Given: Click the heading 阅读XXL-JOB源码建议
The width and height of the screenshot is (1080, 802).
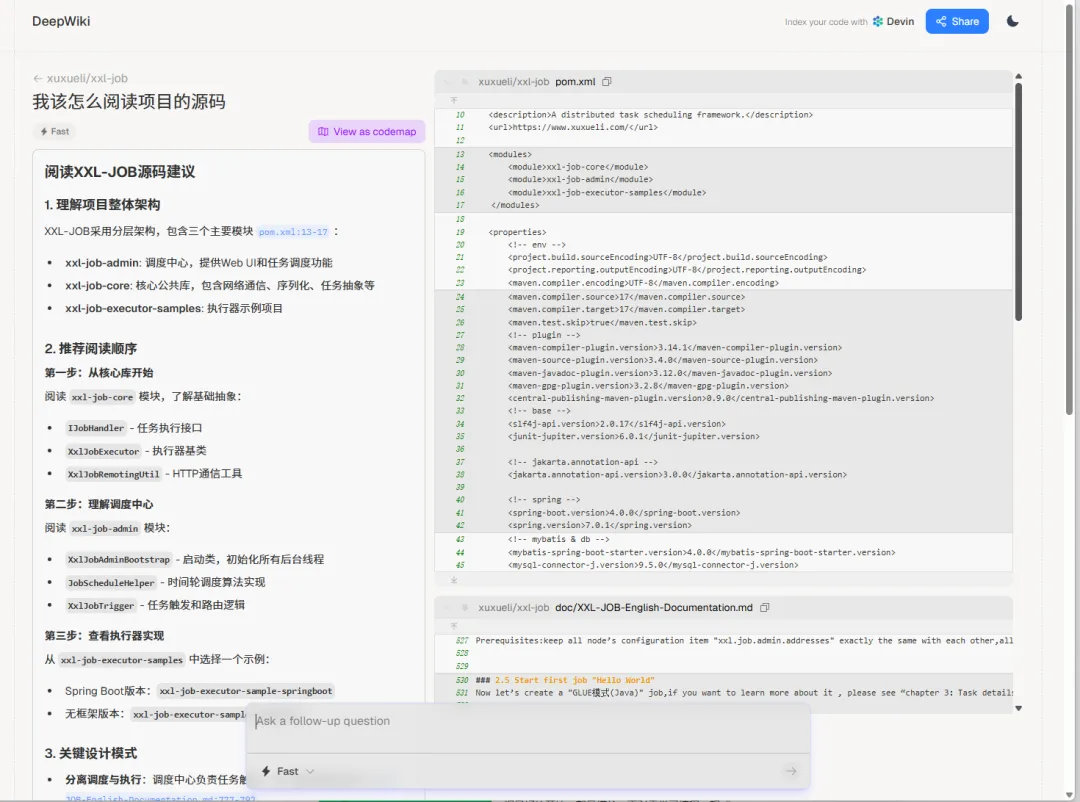Looking at the screenshot, I should click(x=120, y=172).
